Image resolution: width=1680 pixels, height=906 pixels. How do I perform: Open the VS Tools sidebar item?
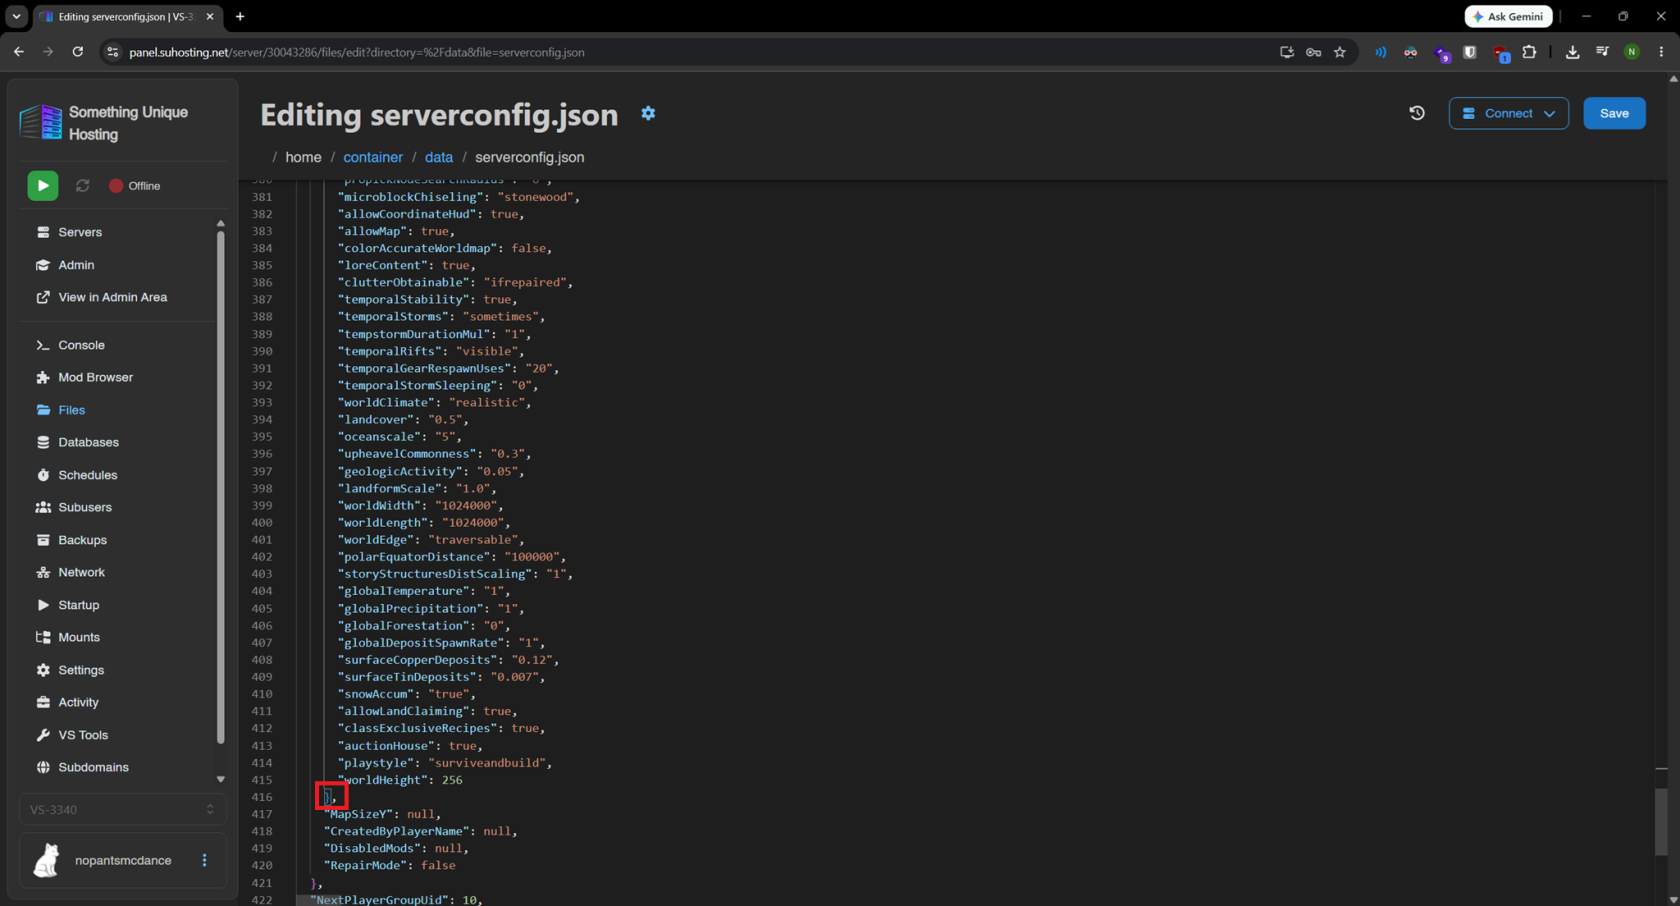(83, 735)
